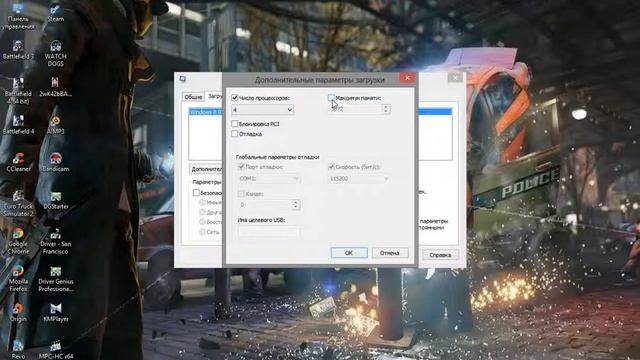Viewport: 640px width, 360px height.
Task: Select the Google Chrome desktop icon
Action: [x=18, y=241]
